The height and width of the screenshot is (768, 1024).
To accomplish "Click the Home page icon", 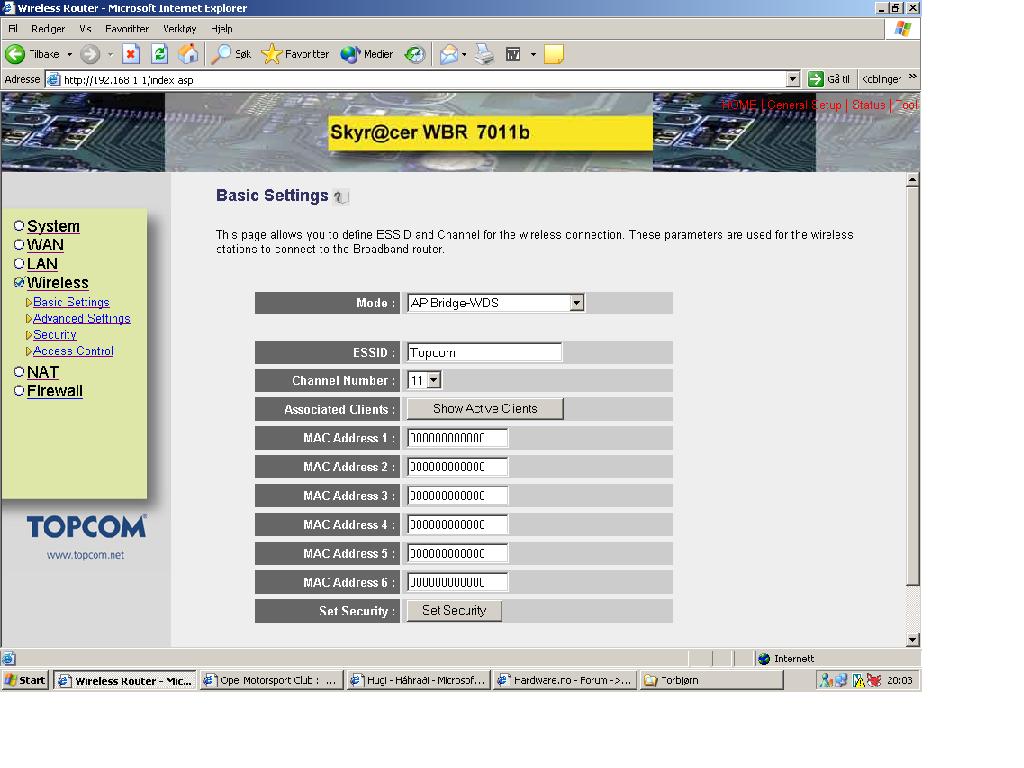I will coord(188,54).
